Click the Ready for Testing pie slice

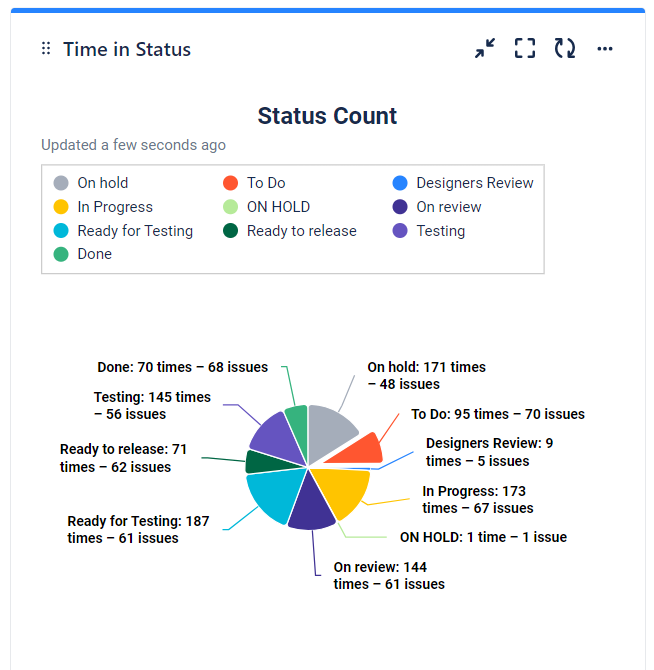pos(270,496)
